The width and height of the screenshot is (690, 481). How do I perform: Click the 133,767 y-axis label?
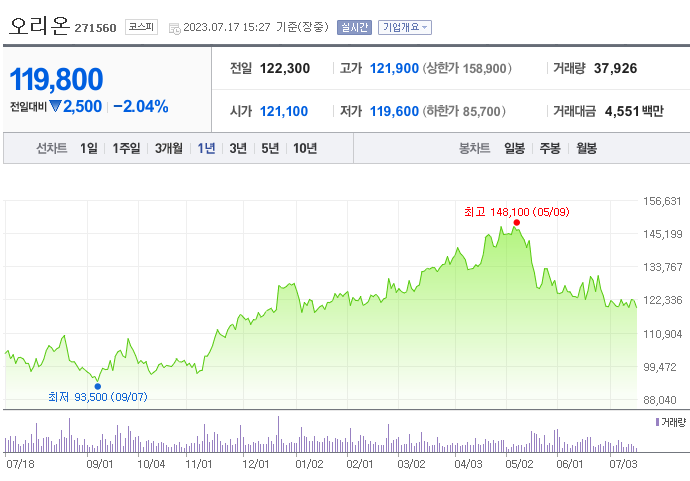pyautogui.click(x=662, y=267)
